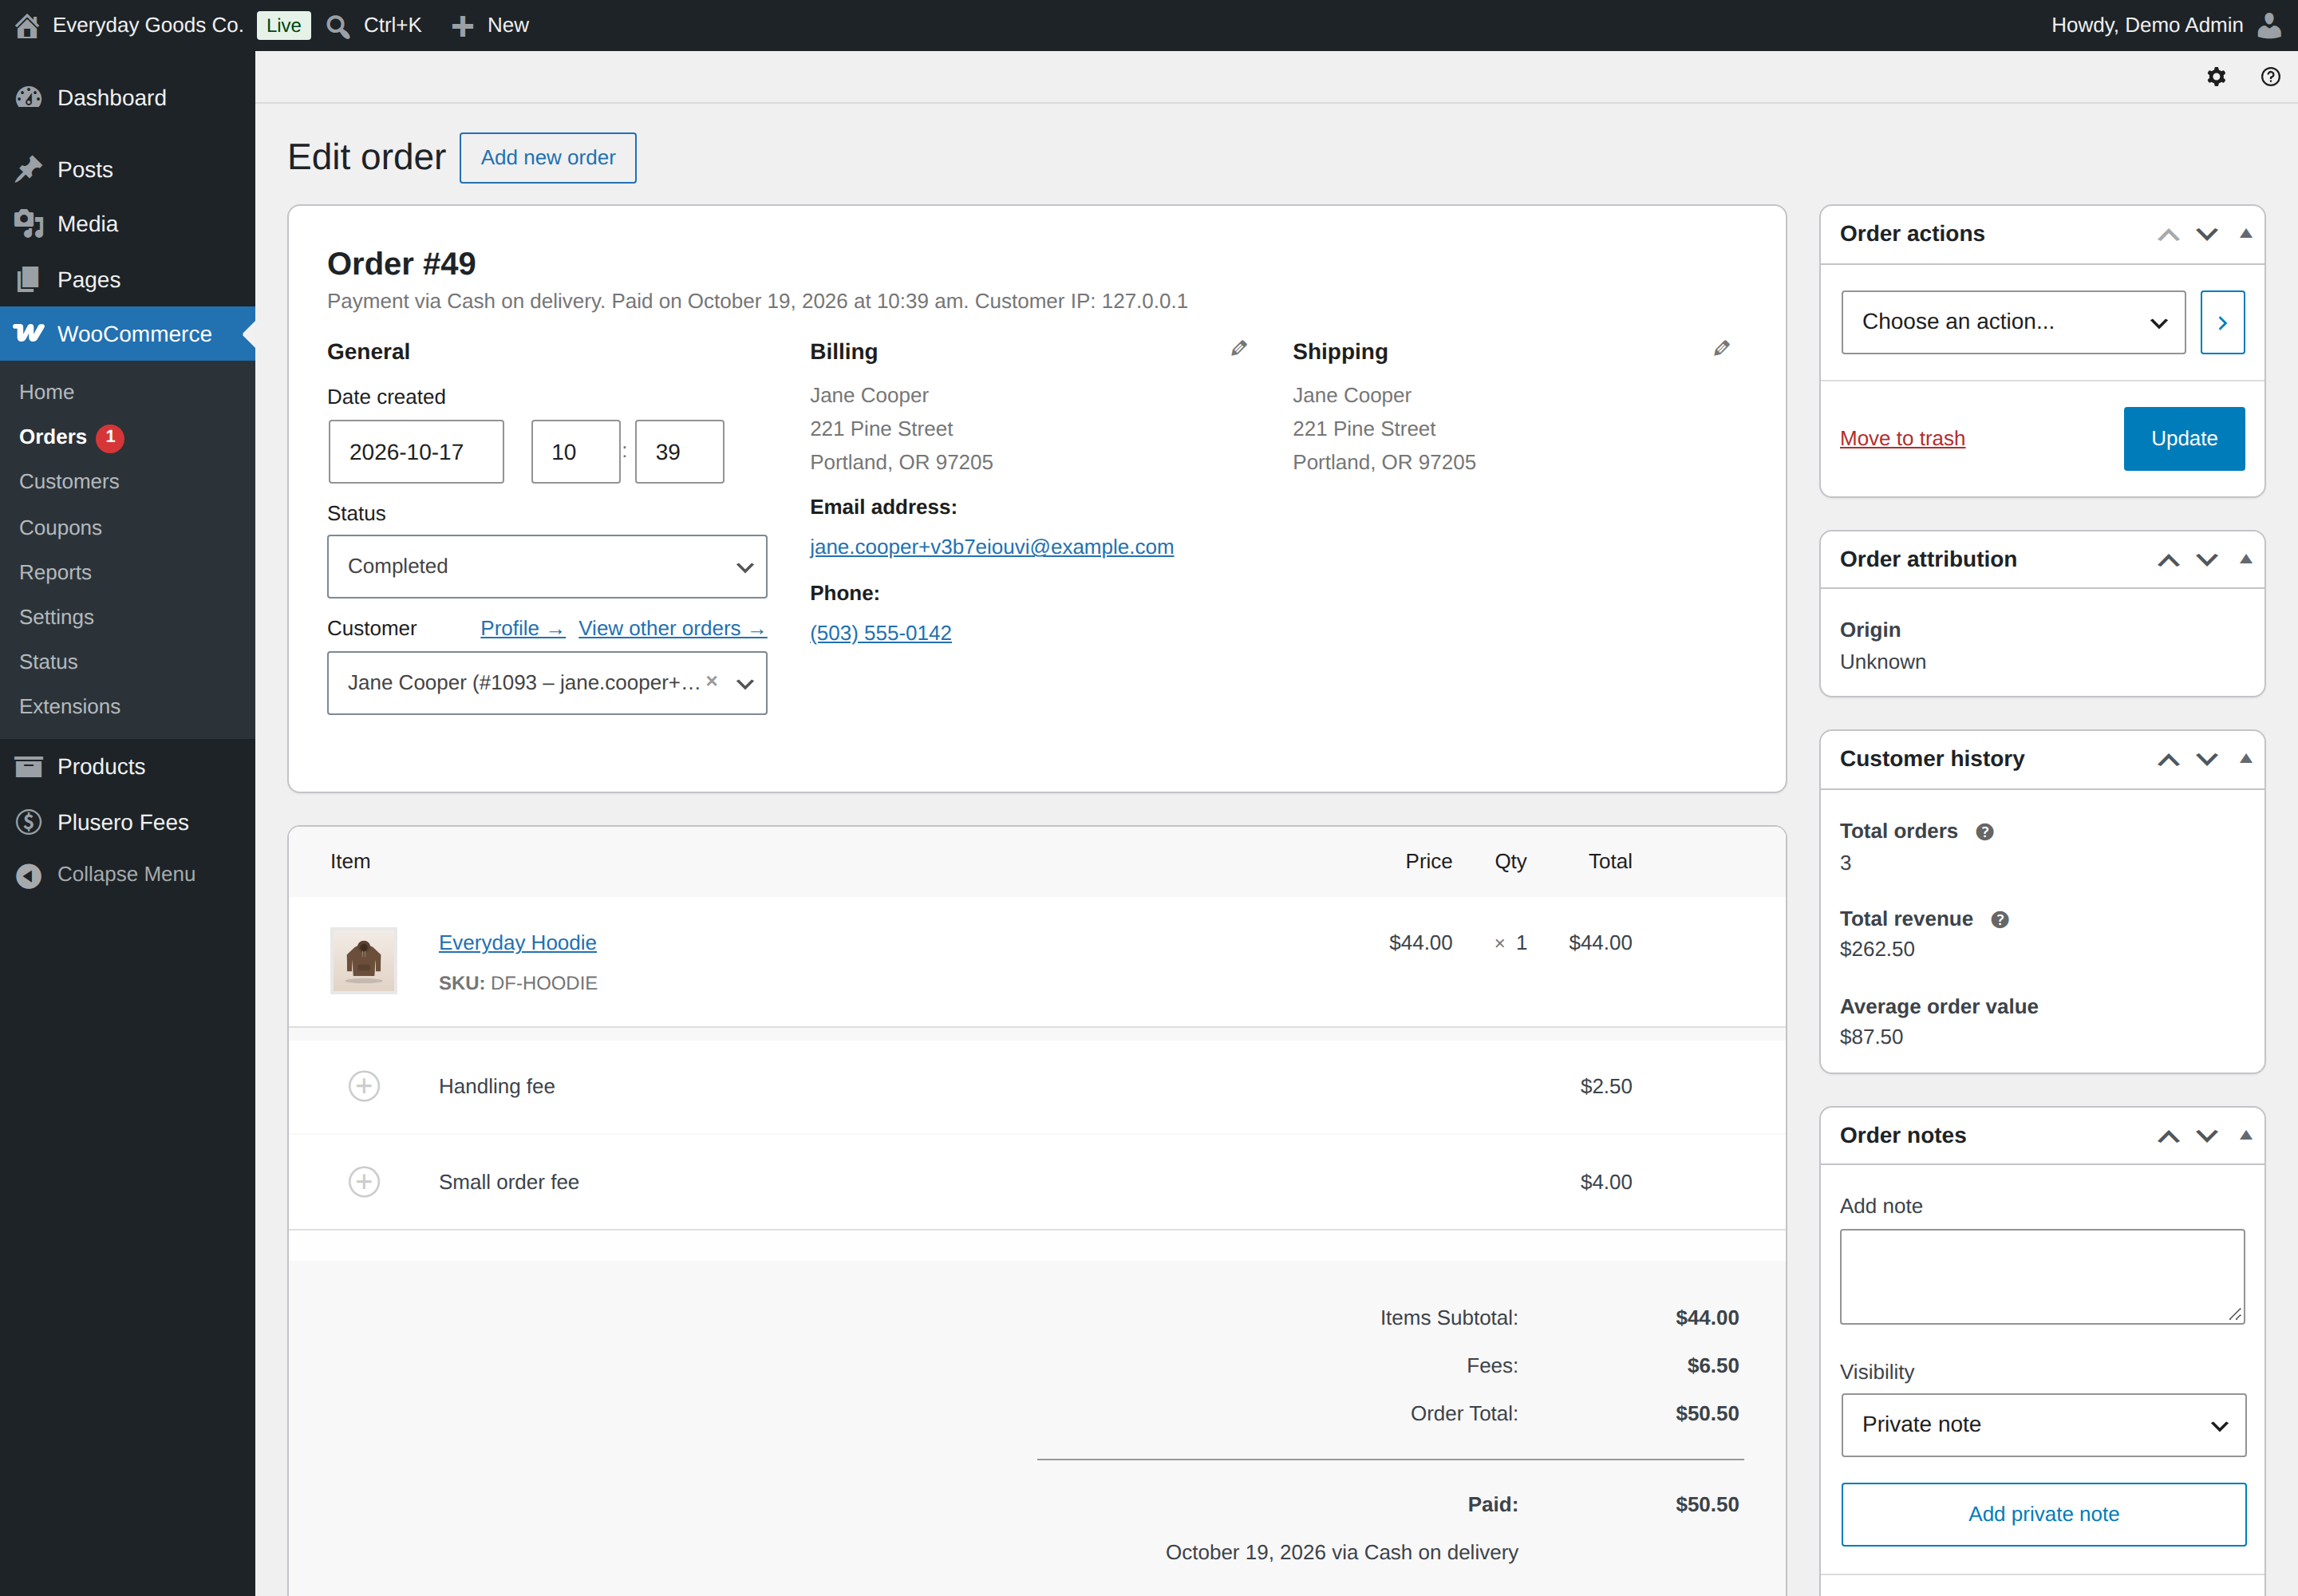2298x1596 pixels.
Task: Click the plus circle icon beside Small order fee
Action: (x=364, y=1182)
